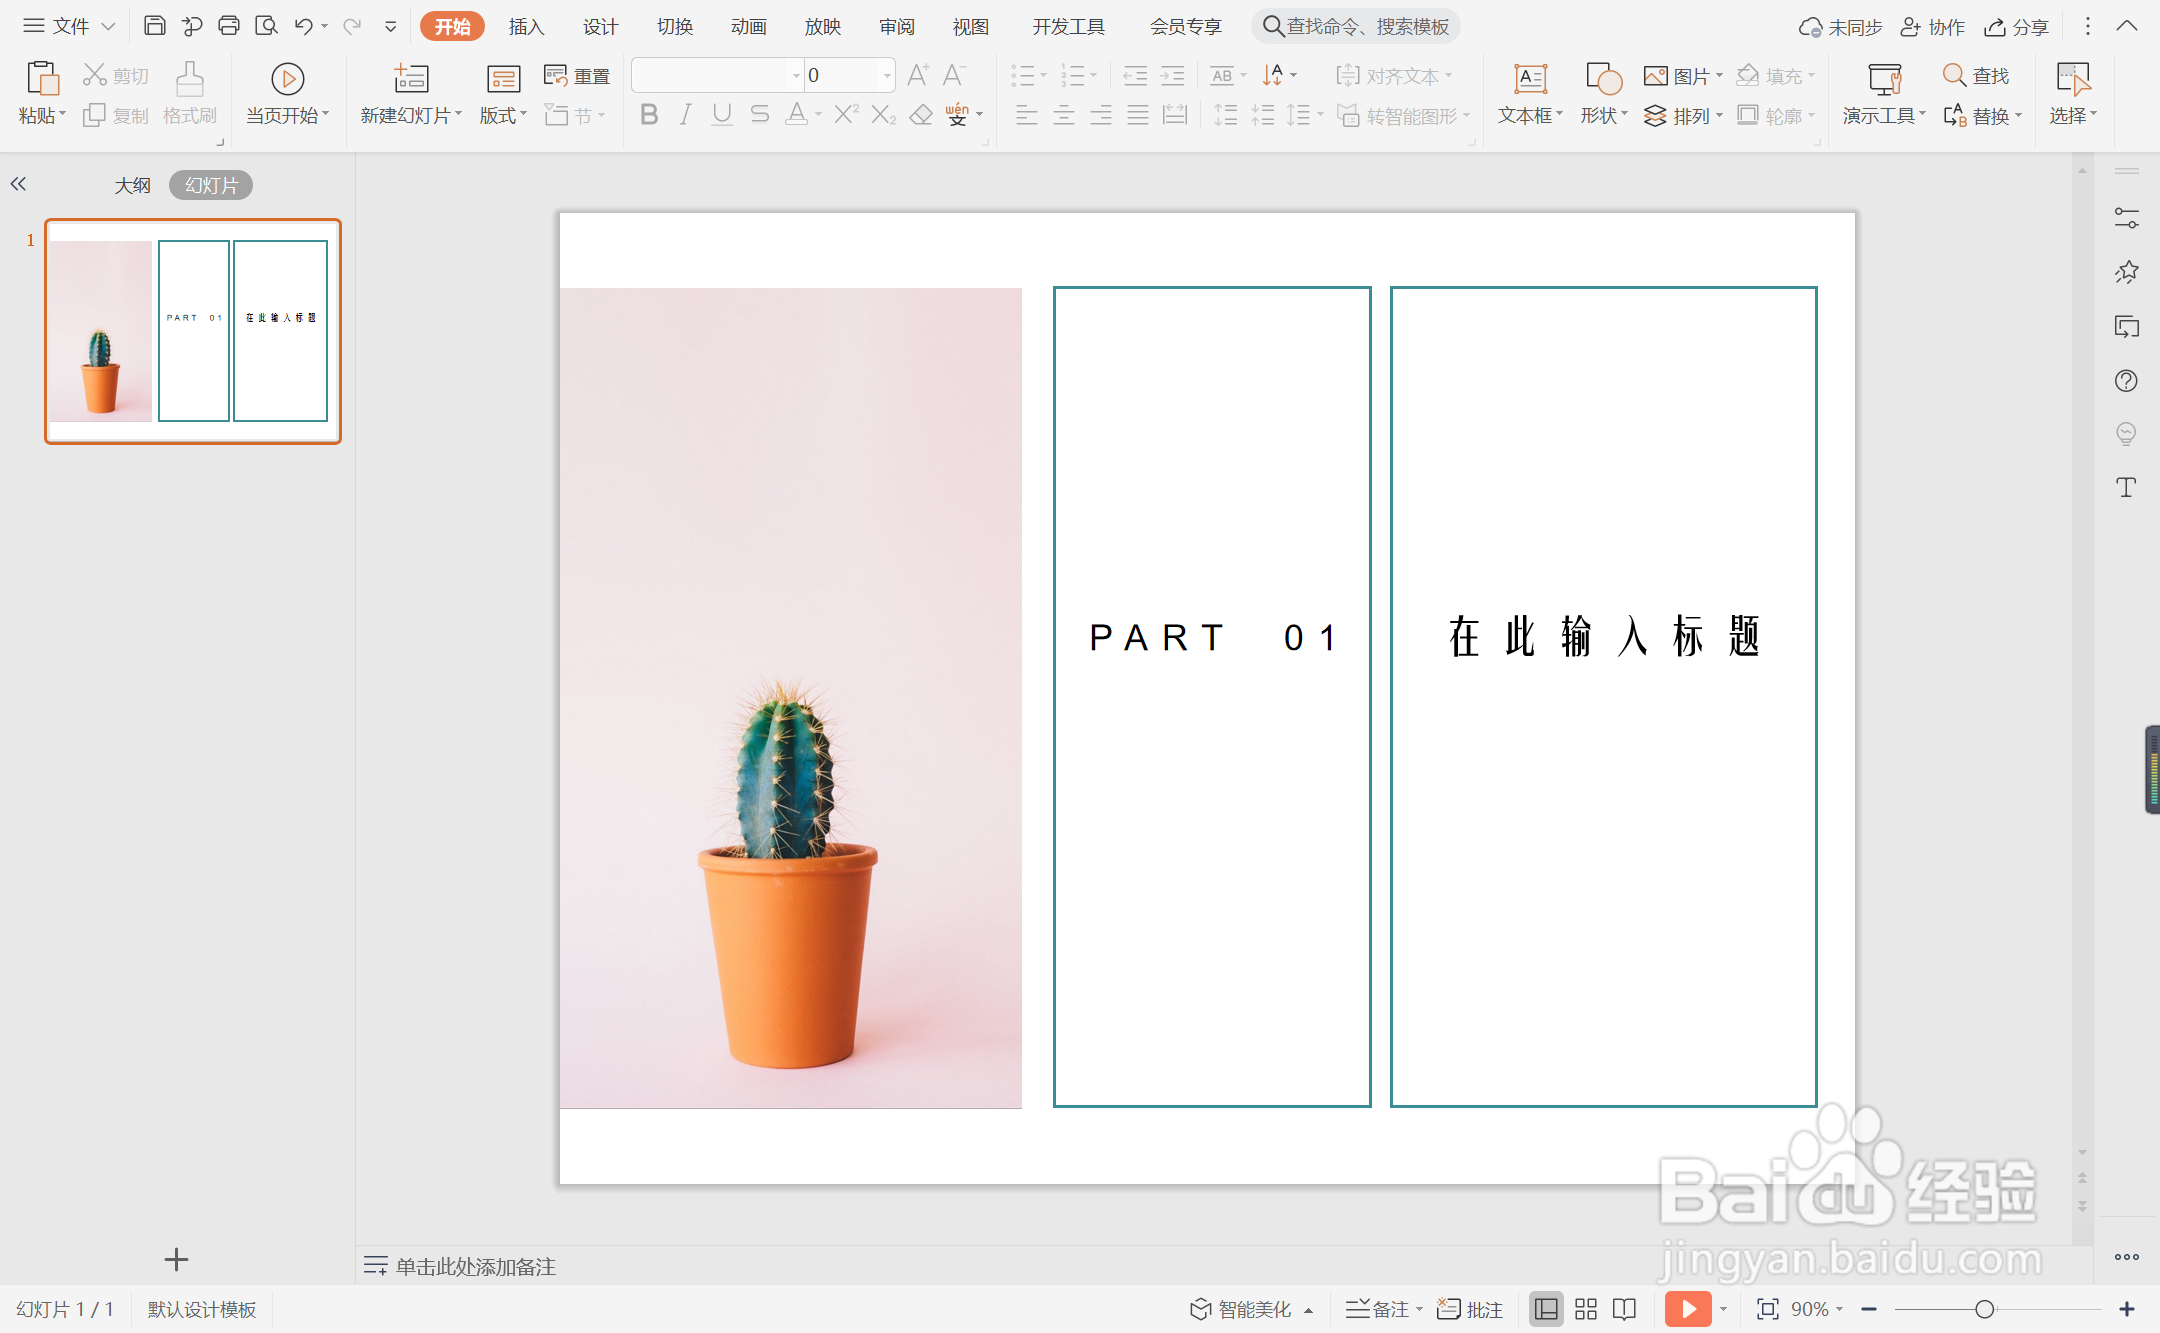Decrease font size with the A- icon
Viewport: 2160px width, 1333px height.
click(954, 75)
